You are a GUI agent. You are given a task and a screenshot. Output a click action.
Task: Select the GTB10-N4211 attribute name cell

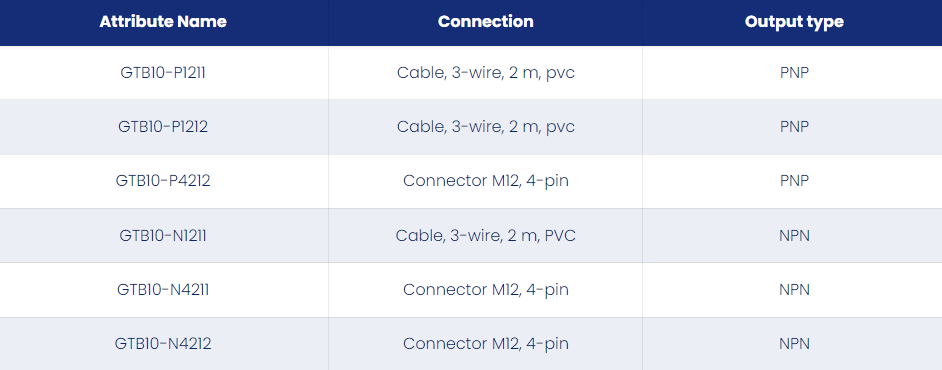163,290
